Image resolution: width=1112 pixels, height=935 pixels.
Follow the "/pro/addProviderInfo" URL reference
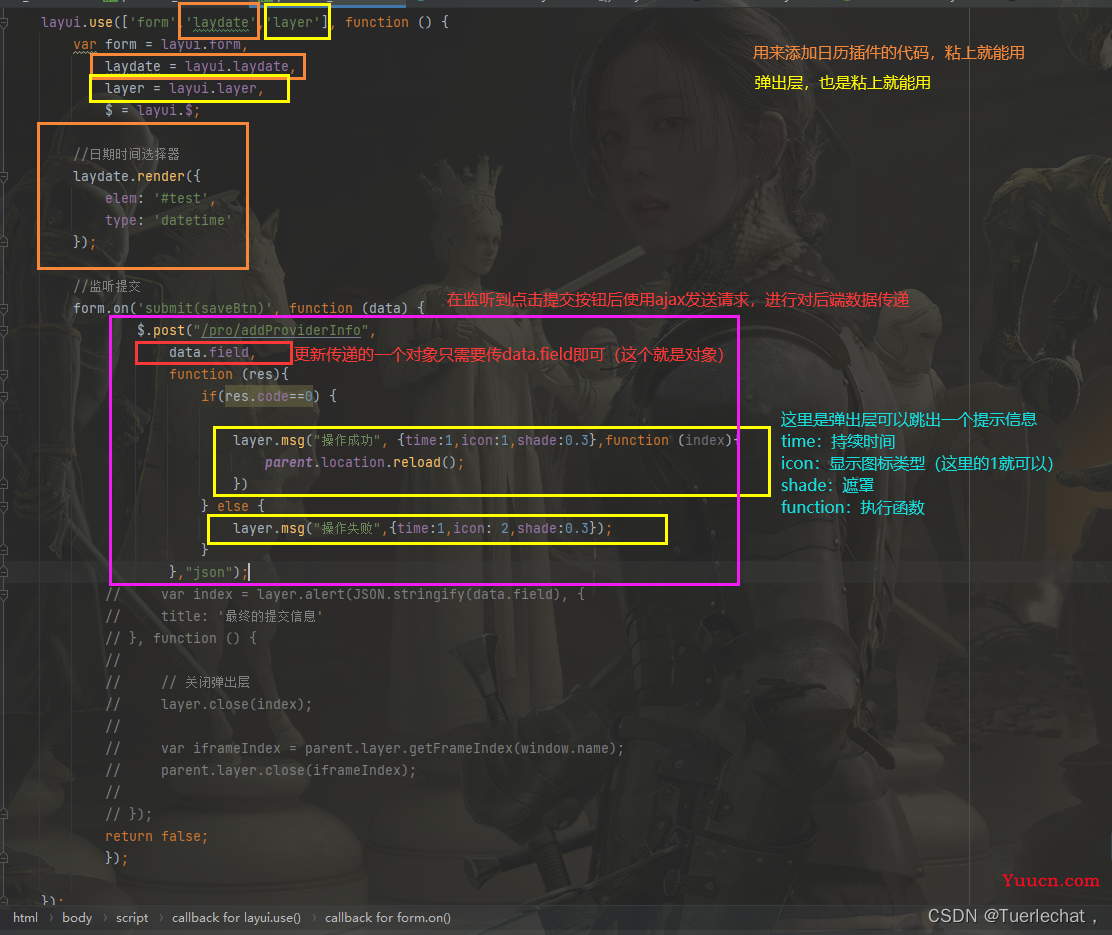281,331
